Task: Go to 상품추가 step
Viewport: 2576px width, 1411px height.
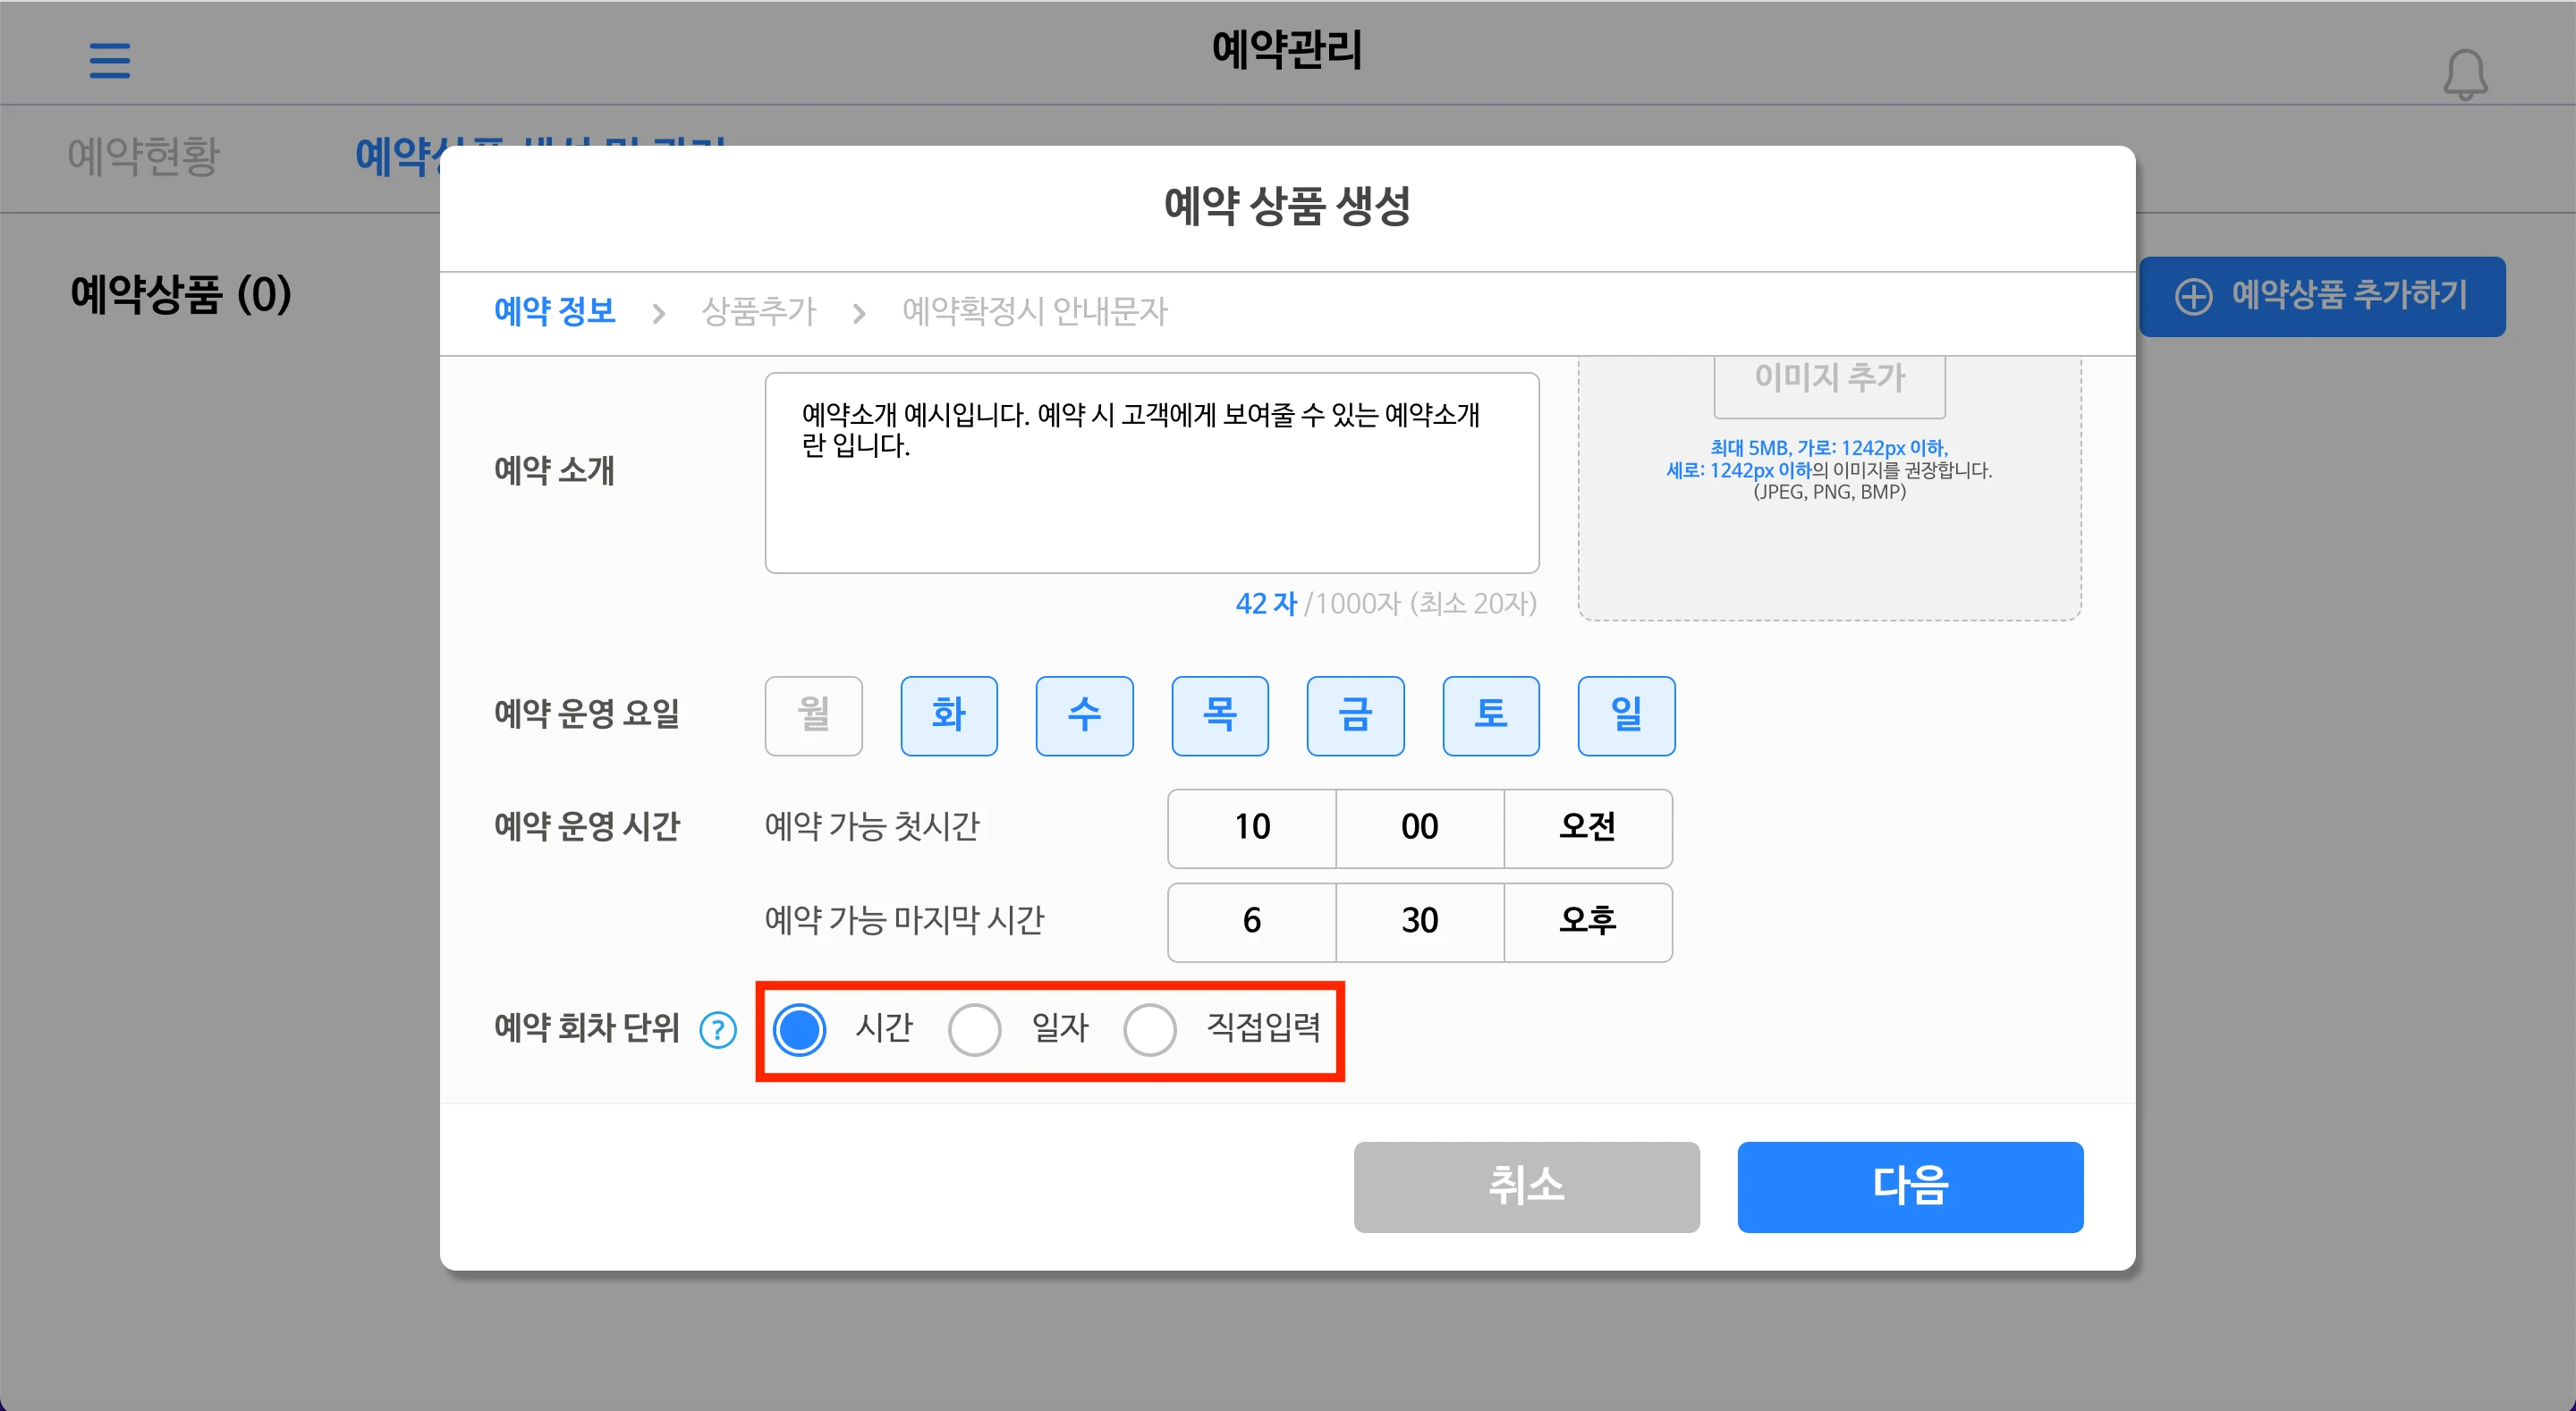Action: pos(759,311)
